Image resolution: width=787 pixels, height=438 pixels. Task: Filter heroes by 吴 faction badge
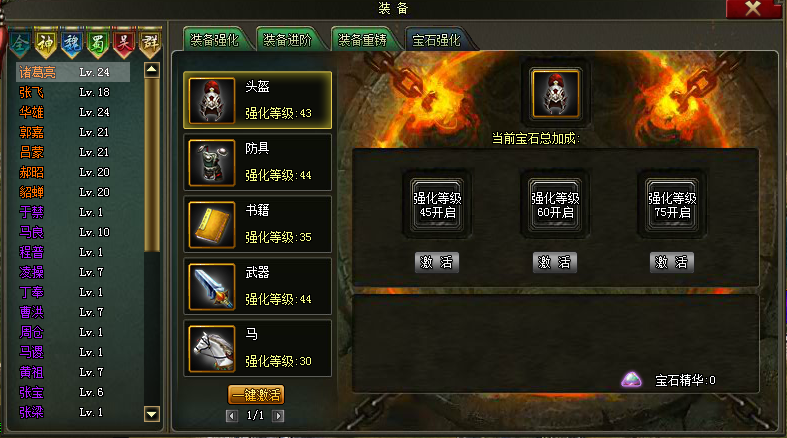pos(123,44)
